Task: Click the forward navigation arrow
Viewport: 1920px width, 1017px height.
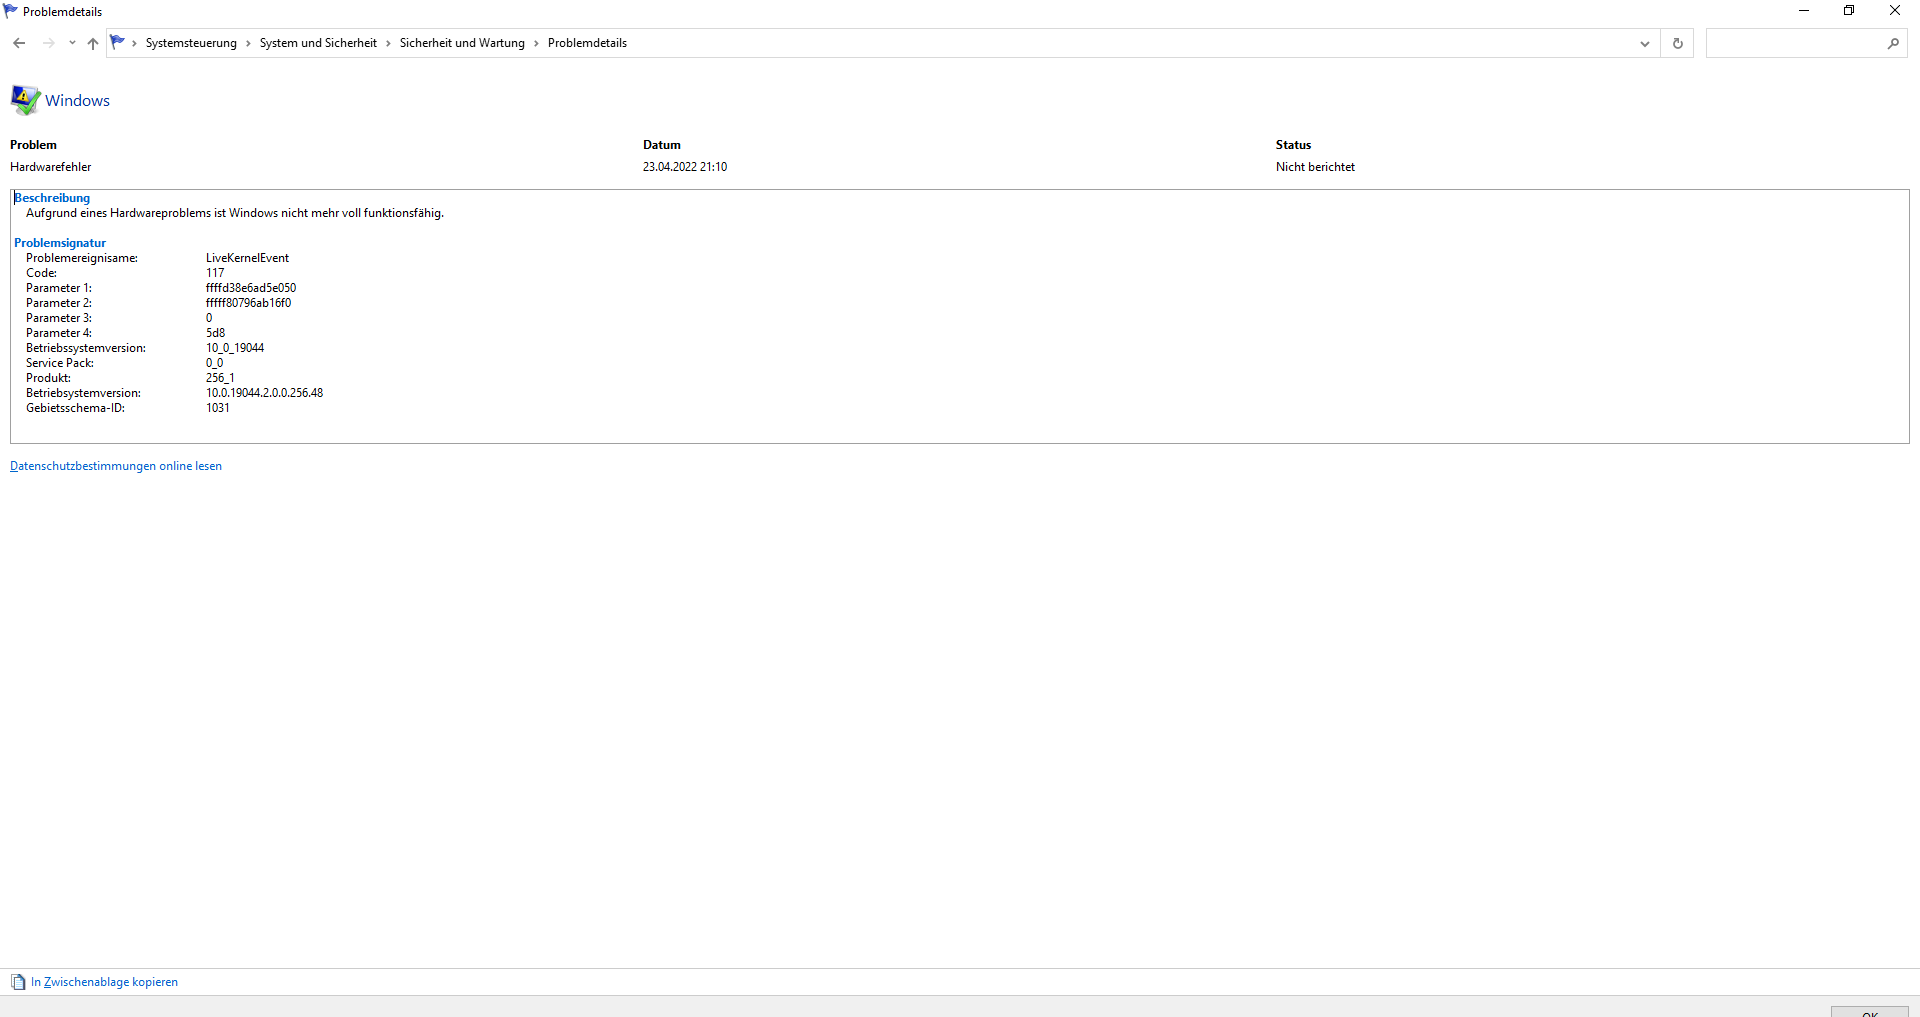Action: tap(48, 43)
